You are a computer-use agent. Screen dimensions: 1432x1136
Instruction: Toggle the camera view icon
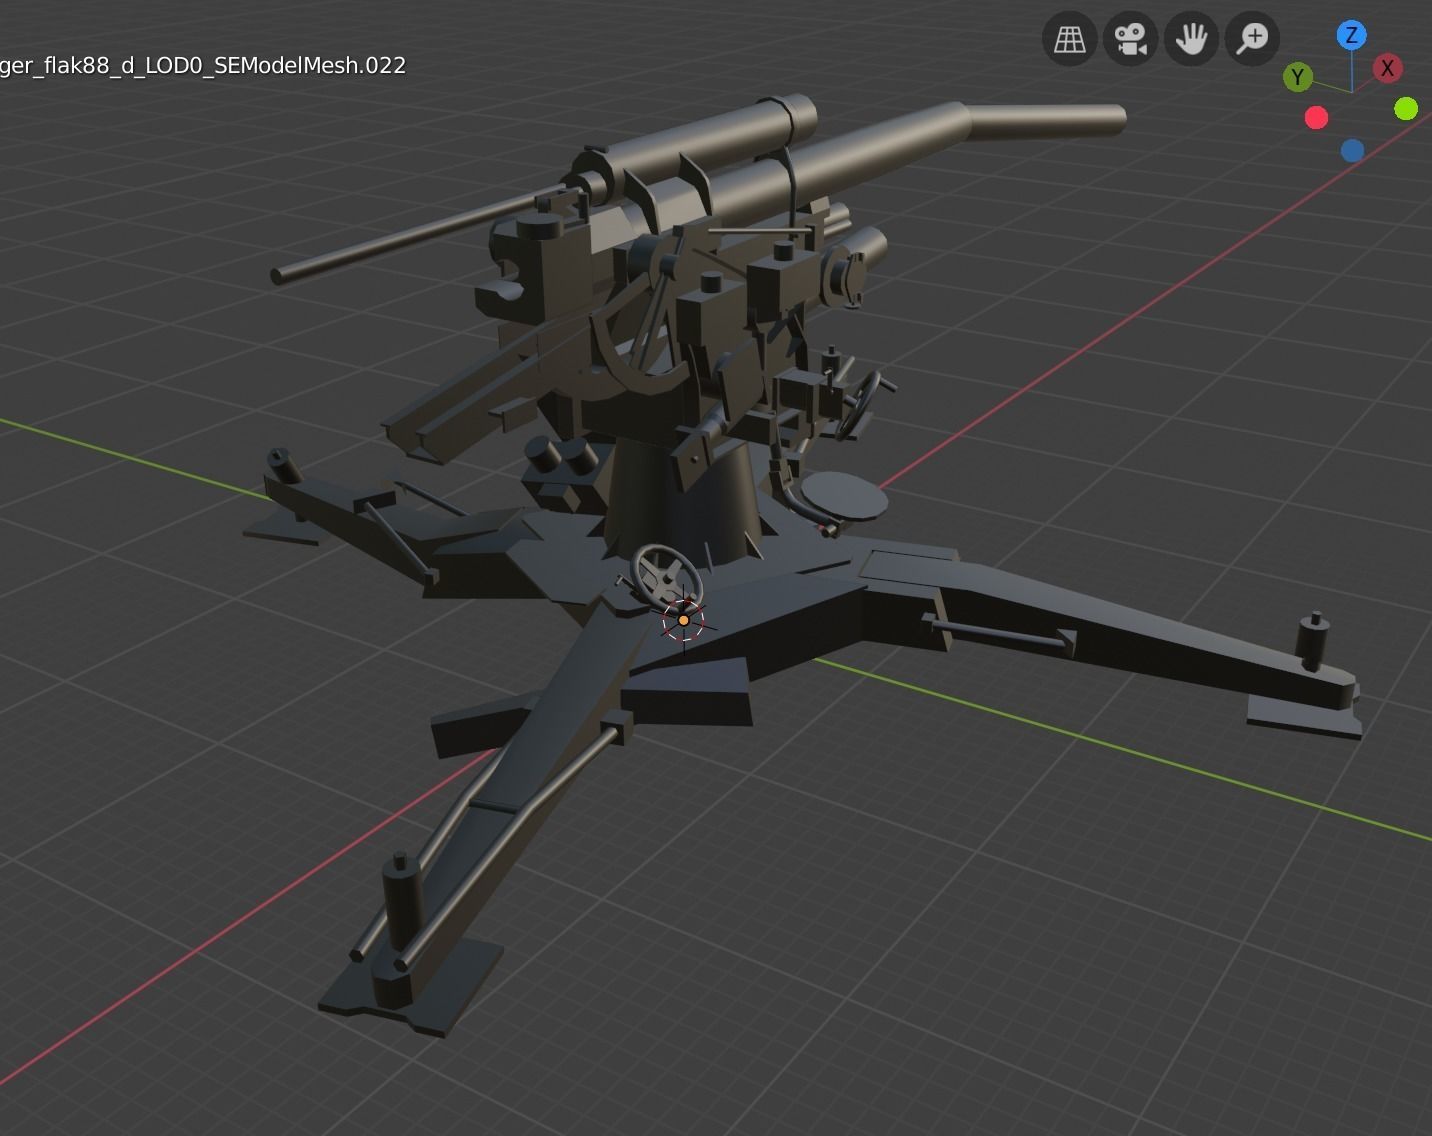(1130, 40)
